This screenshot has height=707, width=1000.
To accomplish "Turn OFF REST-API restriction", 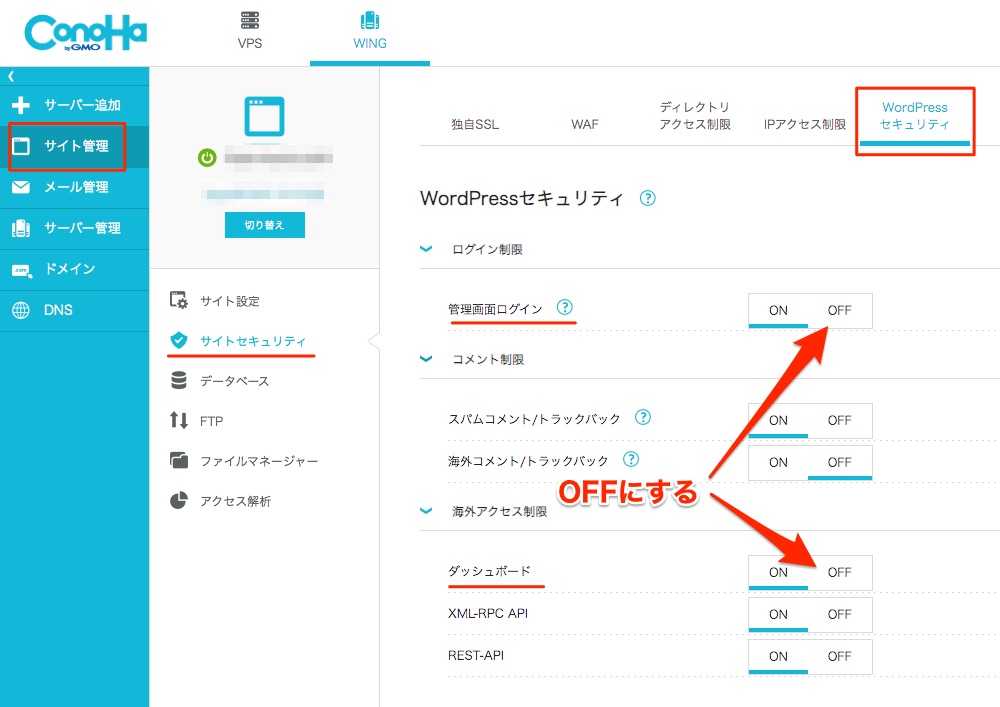I will pos(839,657).
